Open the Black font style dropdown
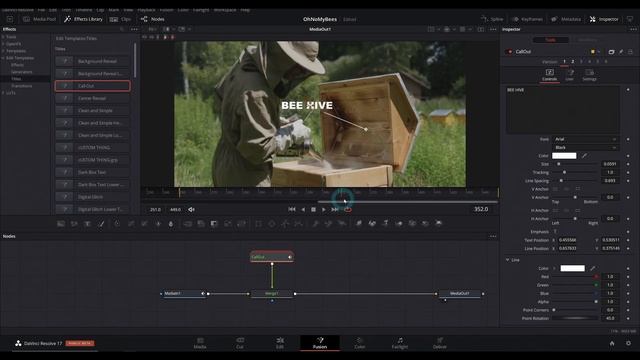Image resolution: width=640 pixels, height=360 pixels. click(x=585, y=147)
